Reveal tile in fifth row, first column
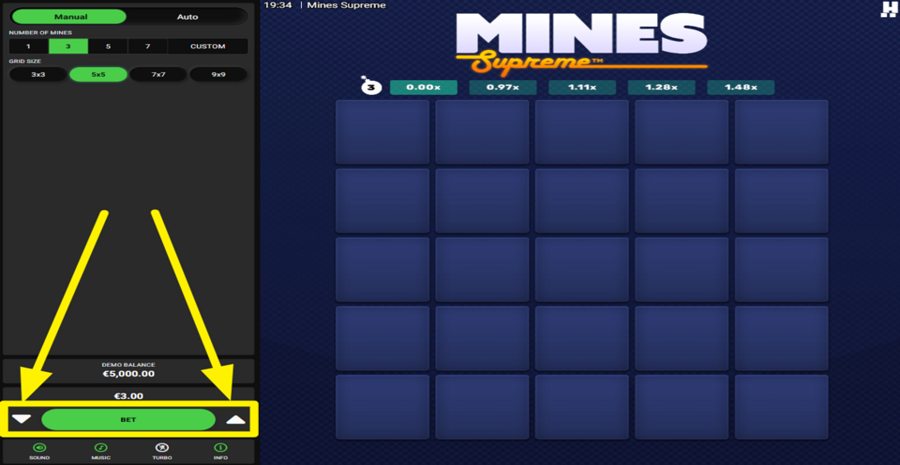This screenshot has width=900, height=465. tap(382, 407)
